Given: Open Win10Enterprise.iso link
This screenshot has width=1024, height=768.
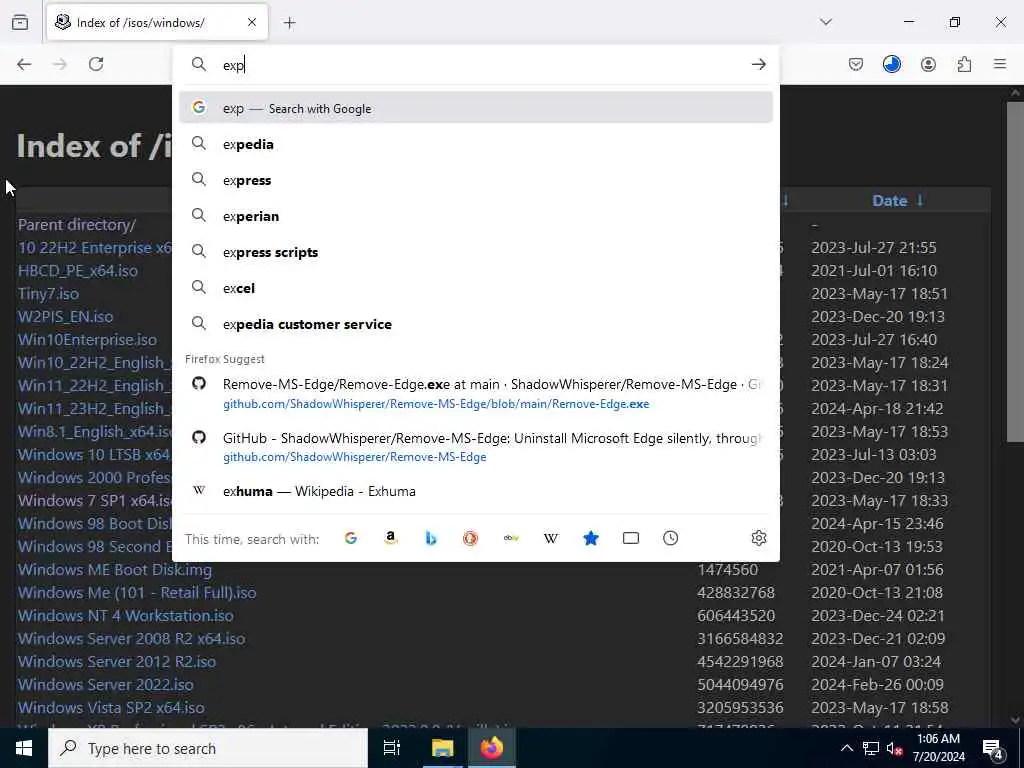Looking at the screenshot, I should pyautogui.click(x=87, y=340).
